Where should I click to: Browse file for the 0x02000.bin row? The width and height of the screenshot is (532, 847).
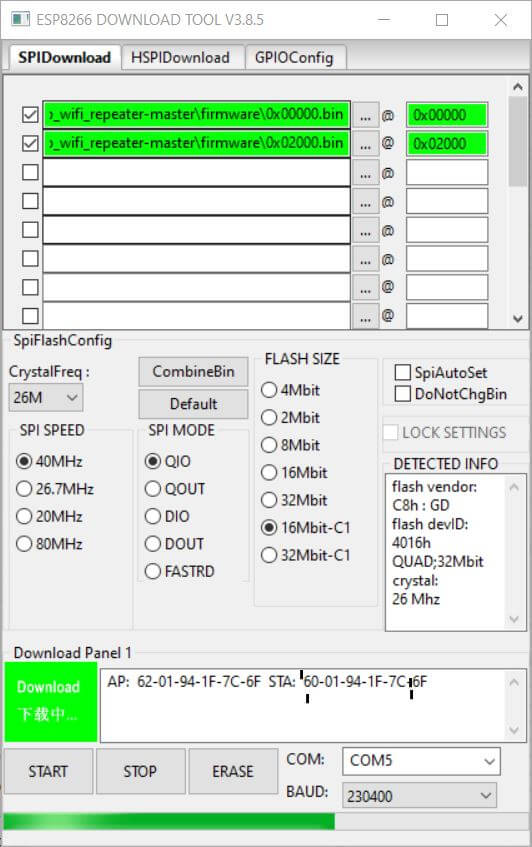[366, 144]
